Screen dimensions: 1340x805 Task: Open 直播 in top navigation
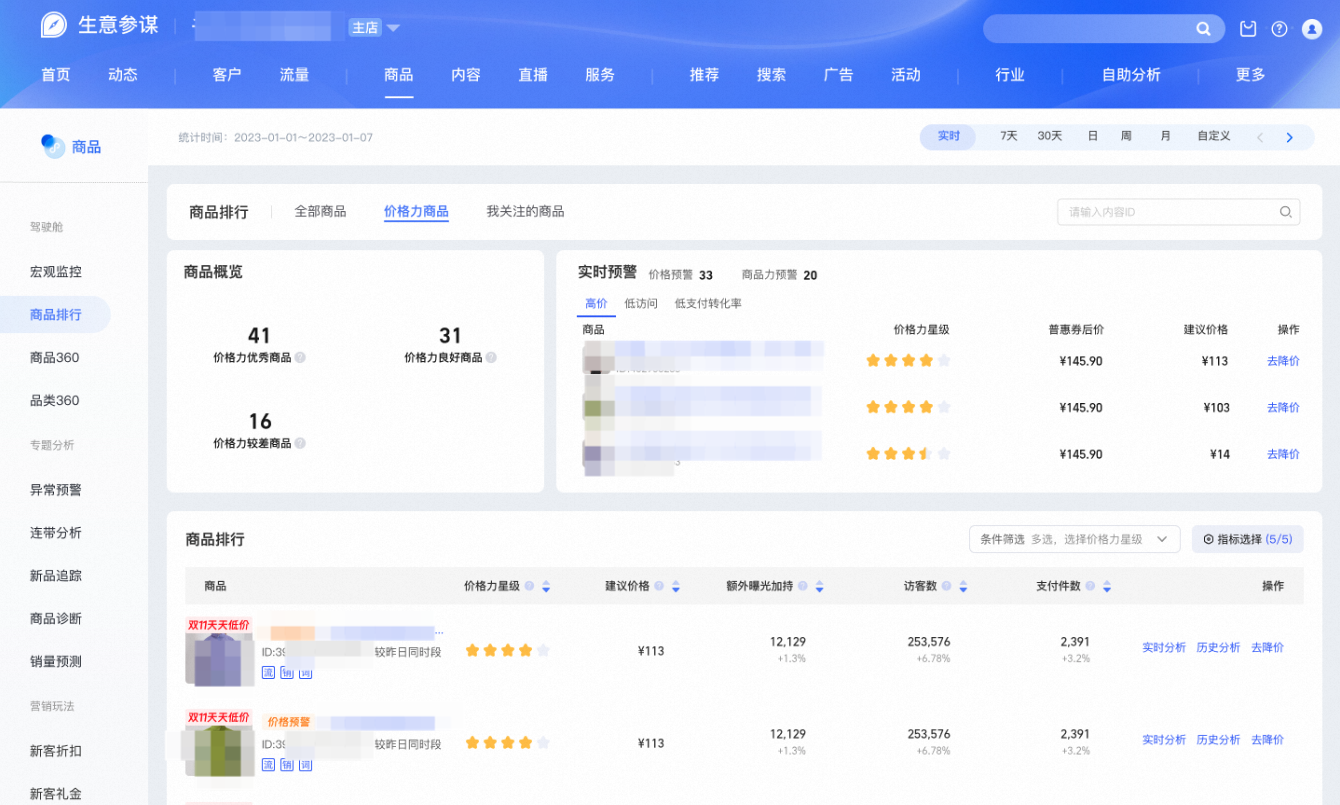533,74
